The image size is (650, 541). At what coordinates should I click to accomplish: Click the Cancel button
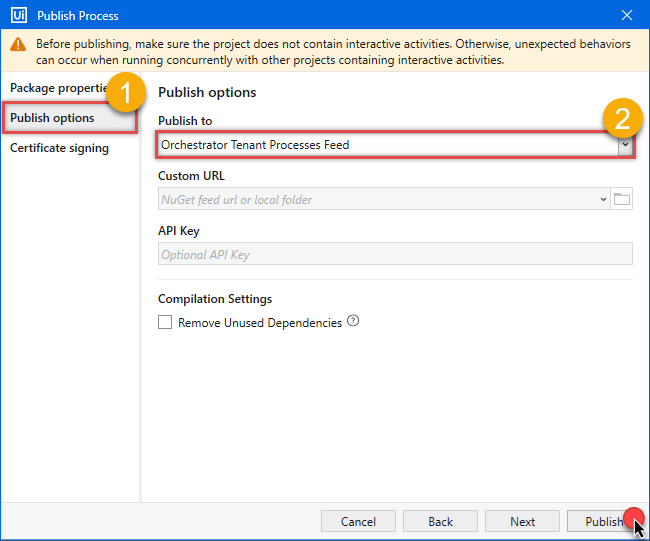[x=358, y=521]
